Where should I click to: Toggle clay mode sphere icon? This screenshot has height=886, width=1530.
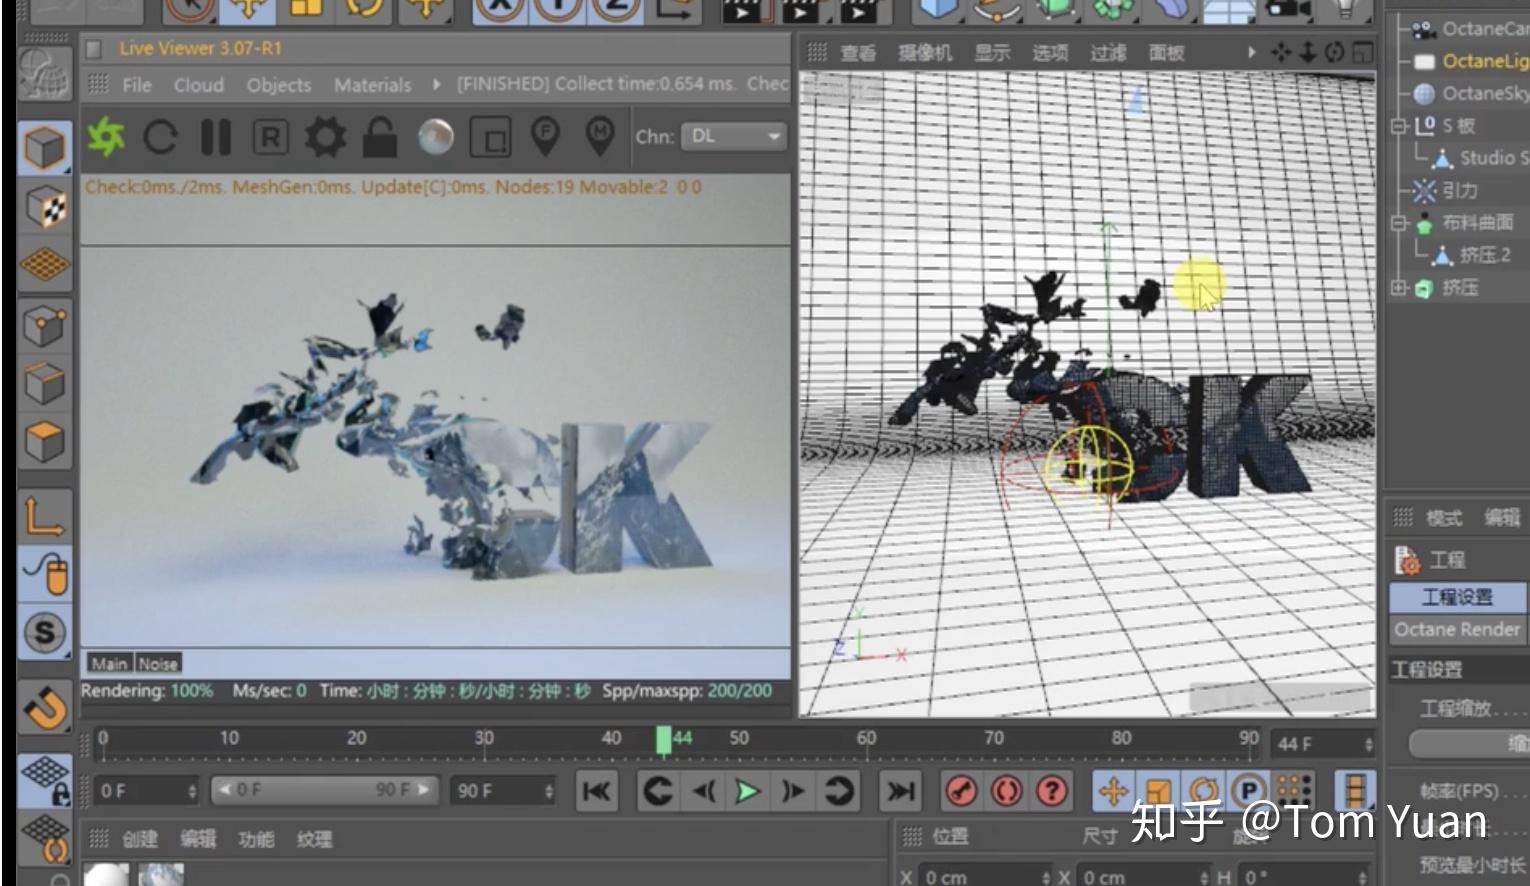(435, 137)
